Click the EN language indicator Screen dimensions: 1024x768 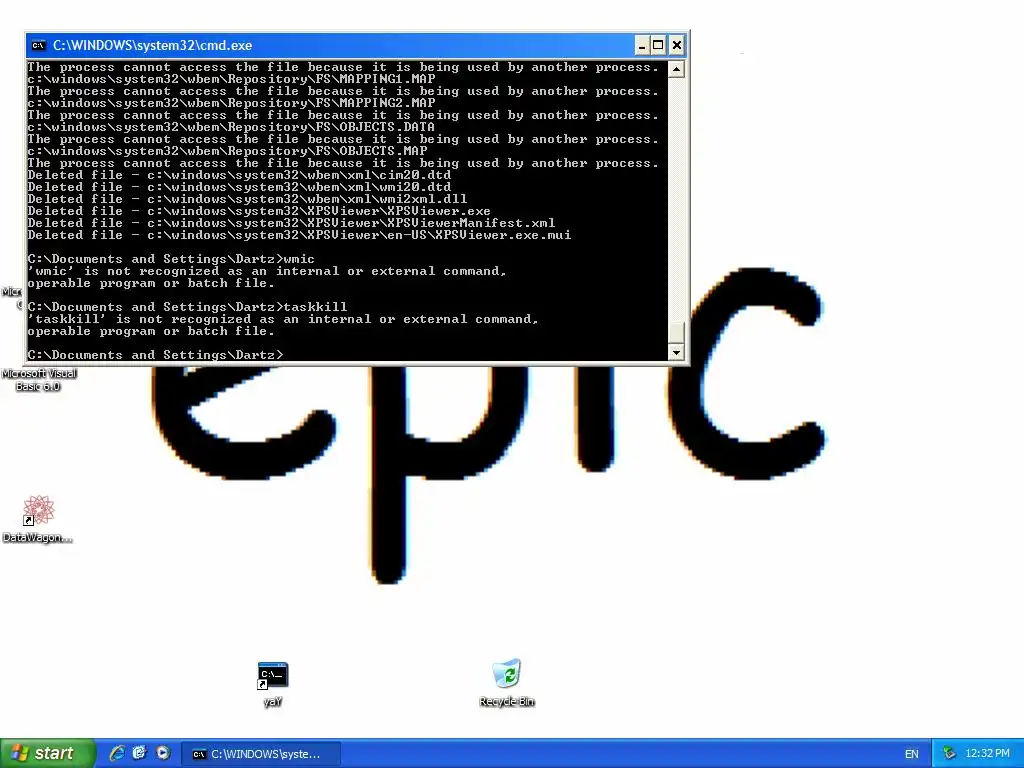(x=912, y=754)
